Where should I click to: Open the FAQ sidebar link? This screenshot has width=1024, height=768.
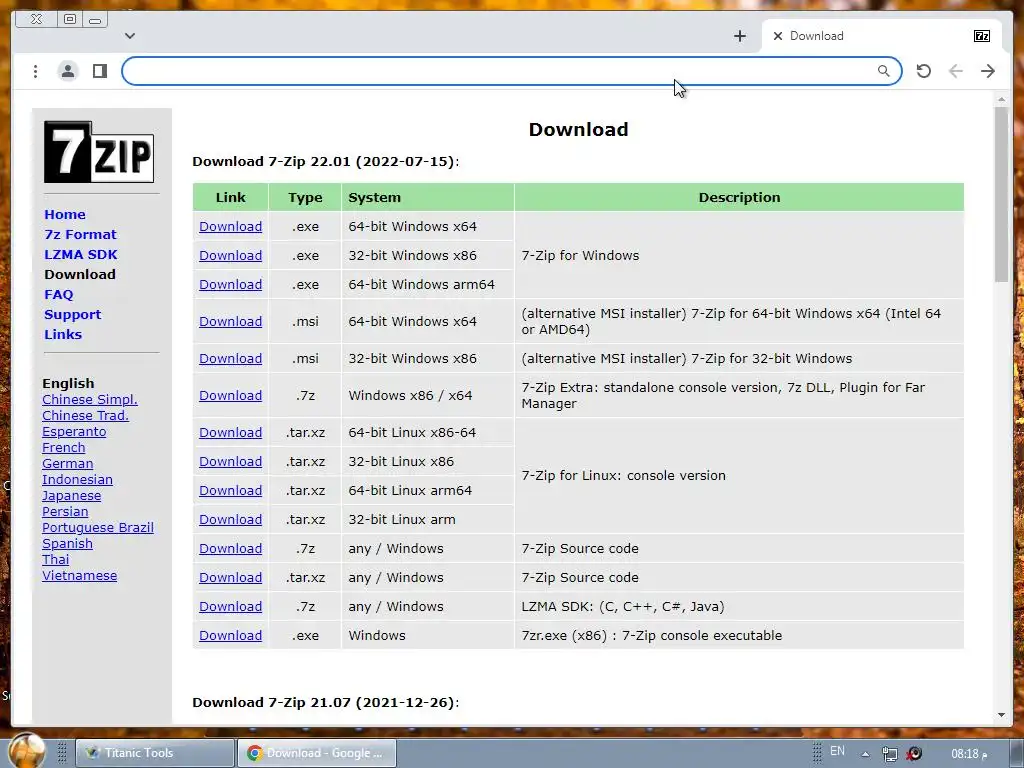59,295
